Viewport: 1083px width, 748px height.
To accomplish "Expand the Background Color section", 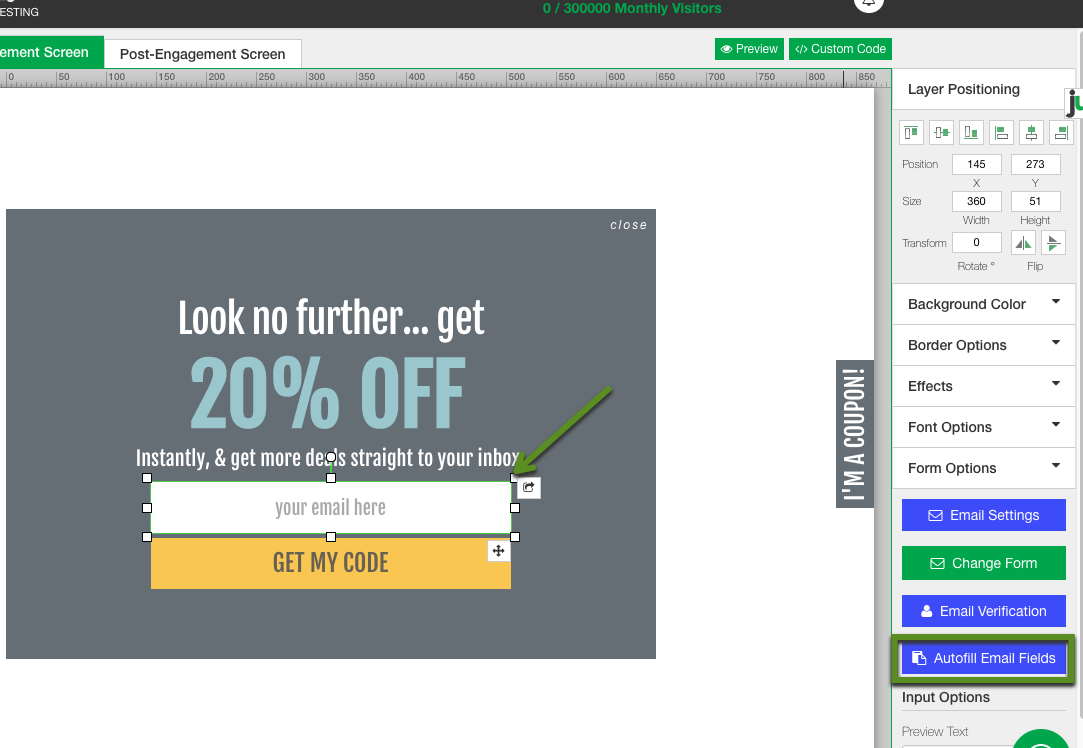I will pos(983,304).
